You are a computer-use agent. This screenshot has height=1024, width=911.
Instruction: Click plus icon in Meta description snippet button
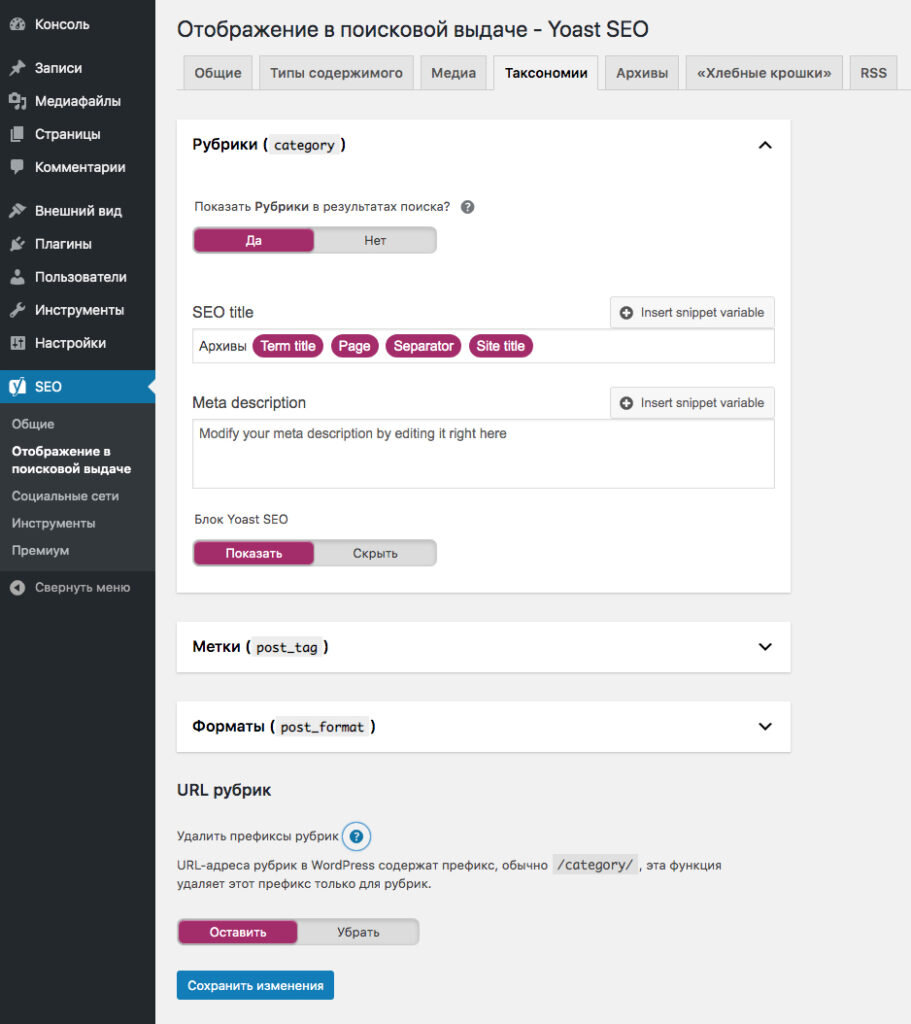626,403
